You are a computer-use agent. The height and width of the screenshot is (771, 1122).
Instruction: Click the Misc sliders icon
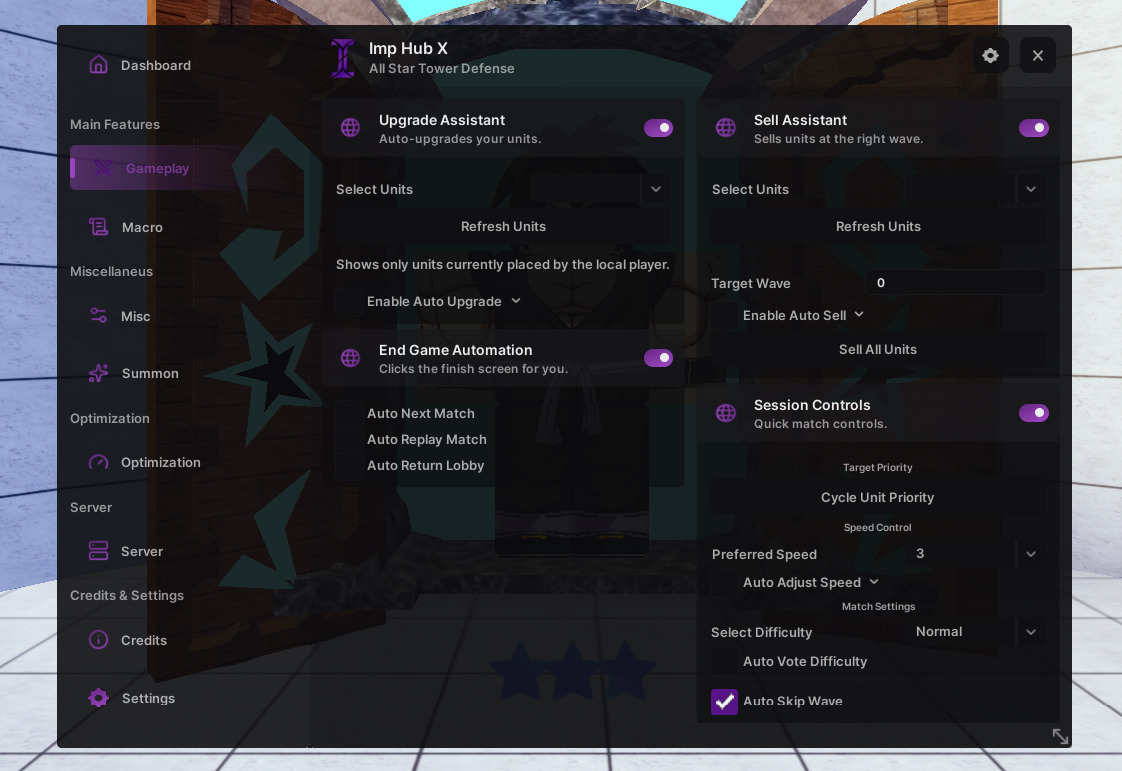point(99,316)
